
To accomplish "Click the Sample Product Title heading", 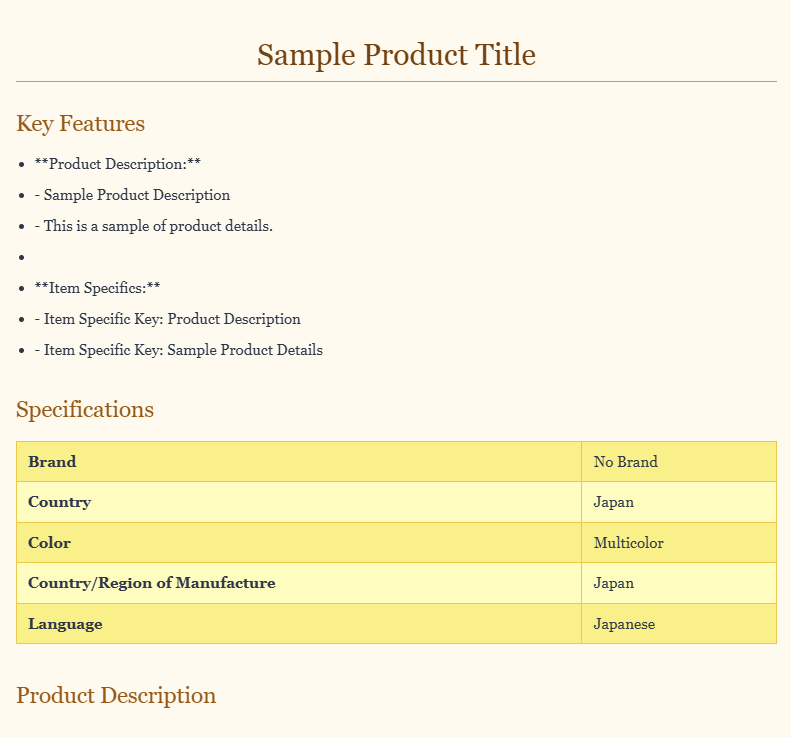I will pos(396,54).
